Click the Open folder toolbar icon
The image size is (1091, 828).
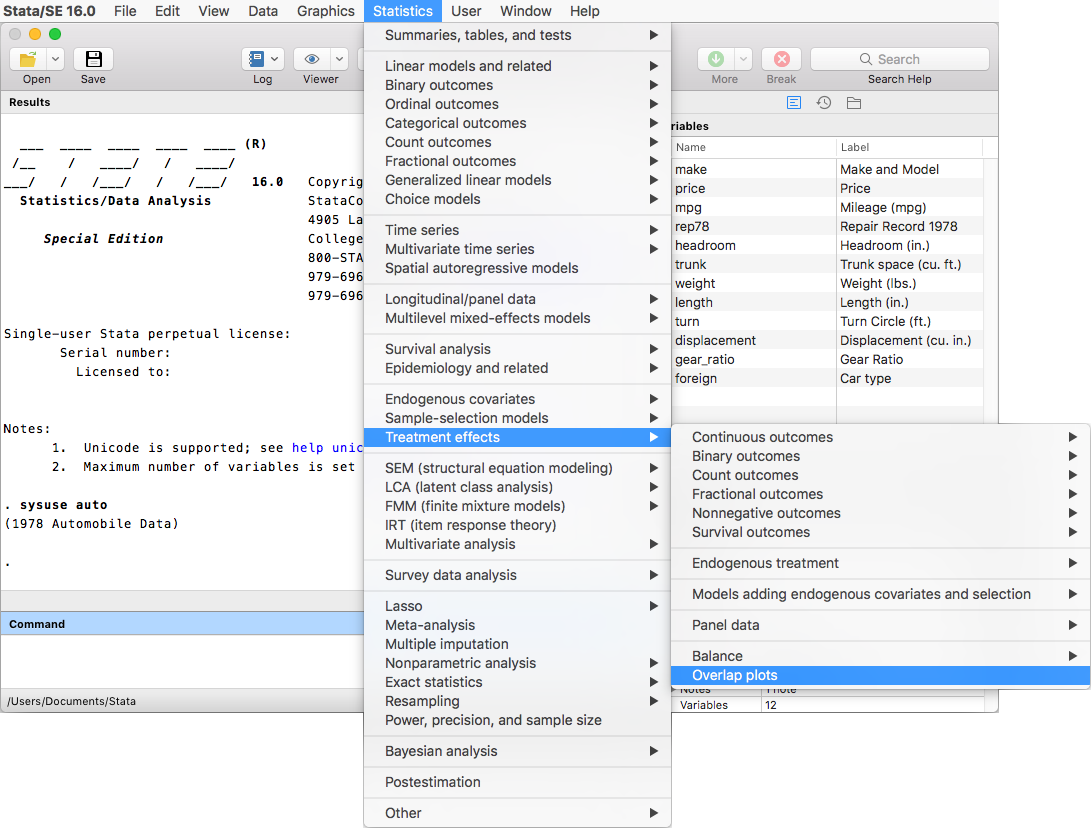click(28, 59)
